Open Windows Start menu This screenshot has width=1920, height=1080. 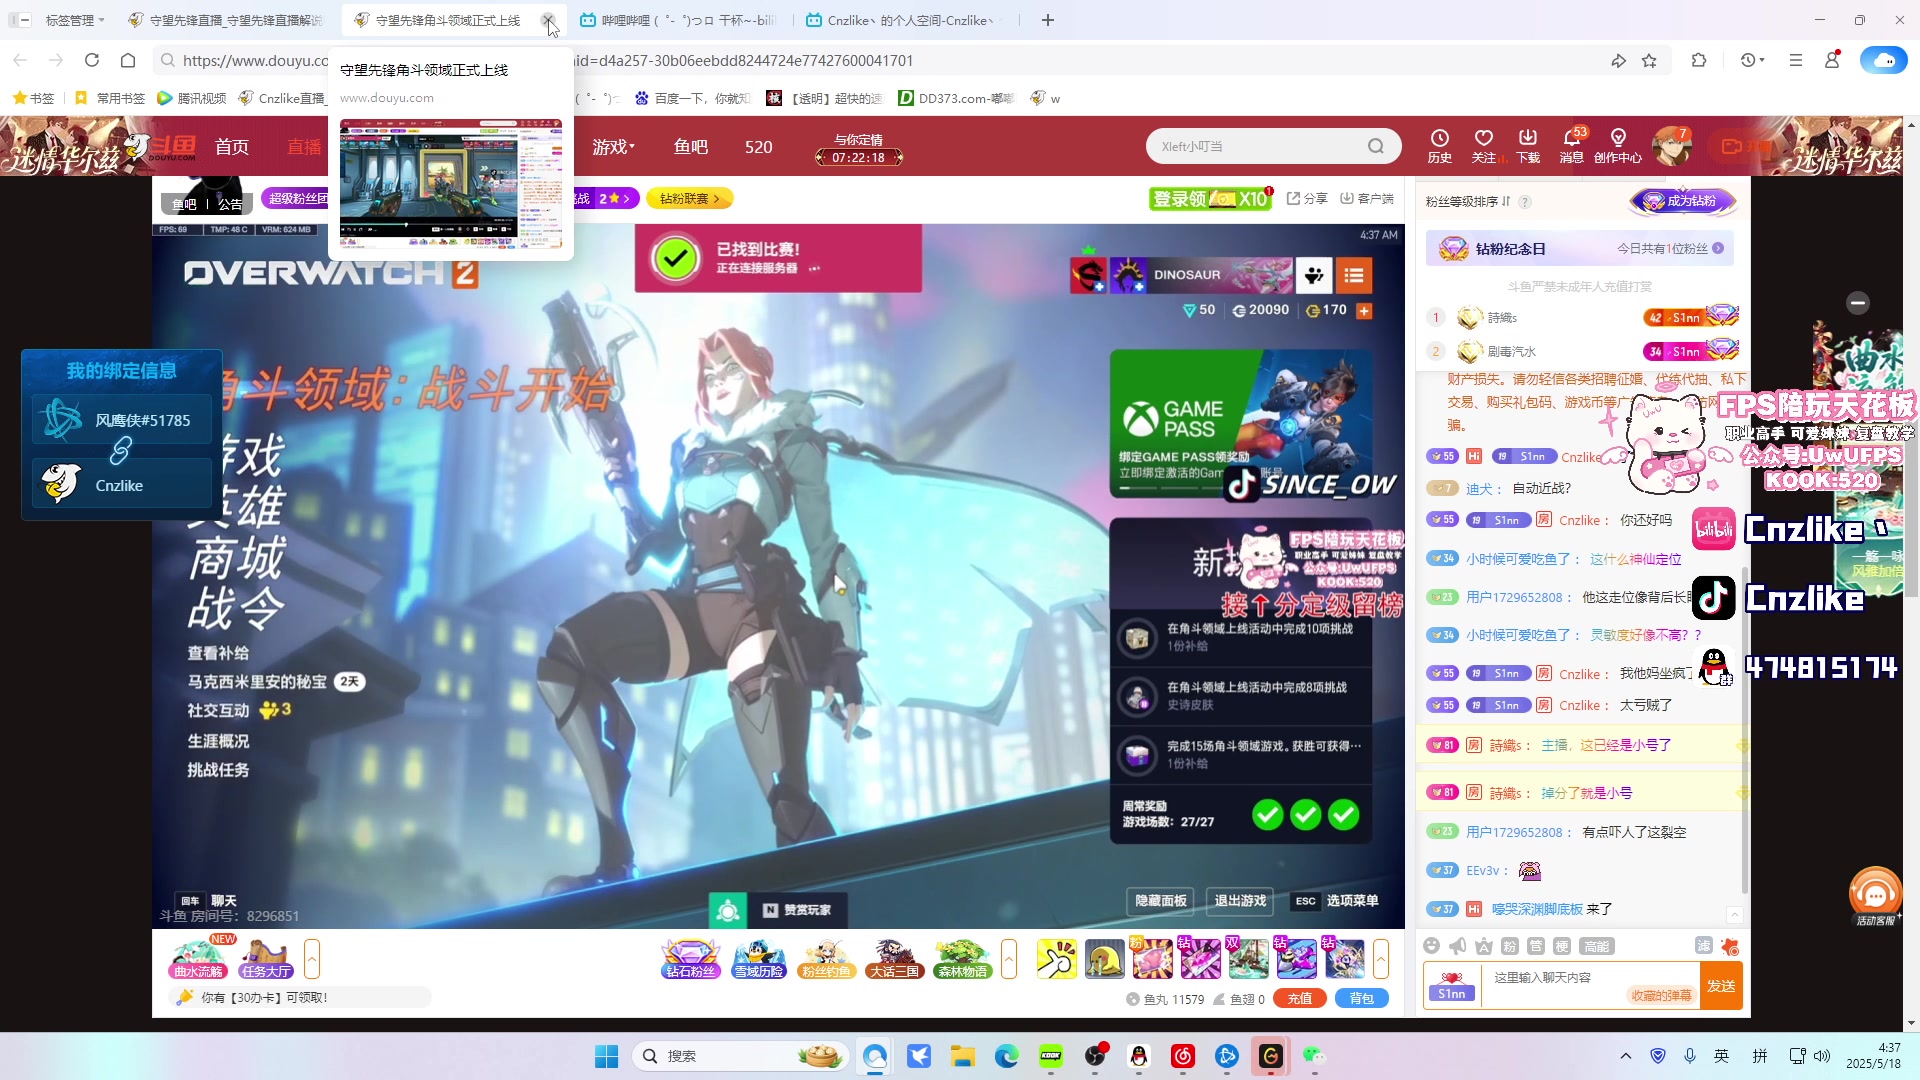(x=606, y=1056)
